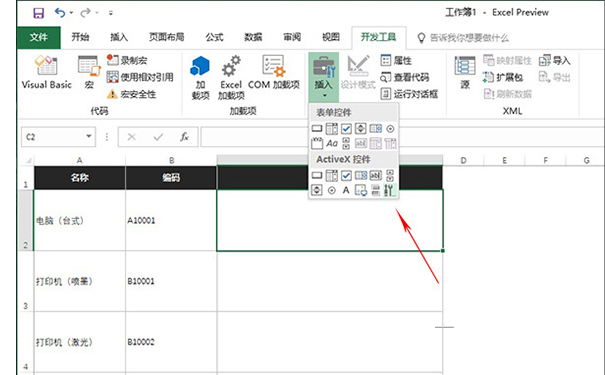Expand the 插入 controls dropdown
Image resolution: width=605 pixels, height=375 pixels.
coord(323,77)
